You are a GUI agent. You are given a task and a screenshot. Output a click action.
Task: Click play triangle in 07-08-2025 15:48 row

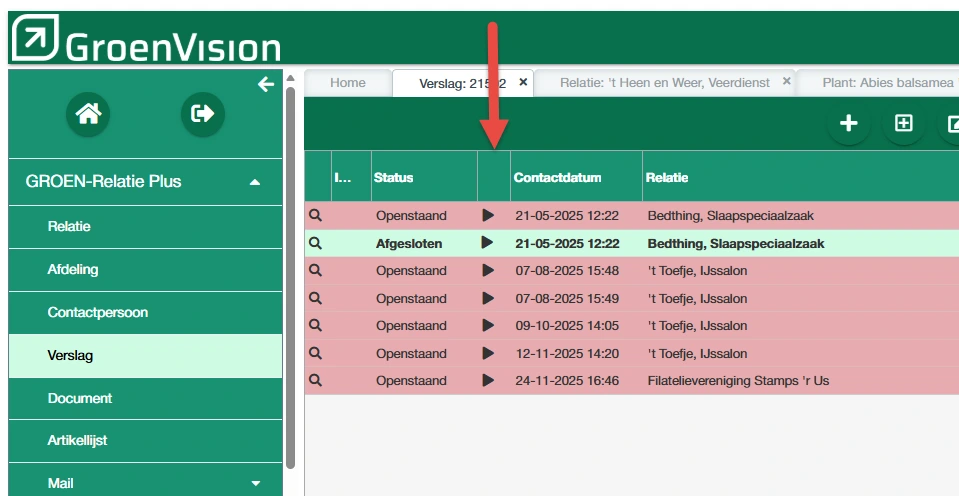click(487, 270)
